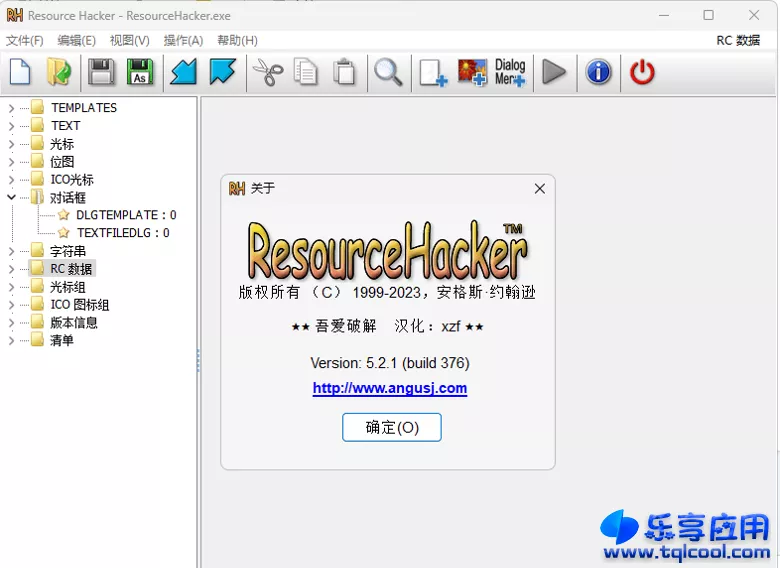Click the star icon beside TEXTFILEDLG : 0
This screenshot has height=568, width=780.
pos(64,233)
